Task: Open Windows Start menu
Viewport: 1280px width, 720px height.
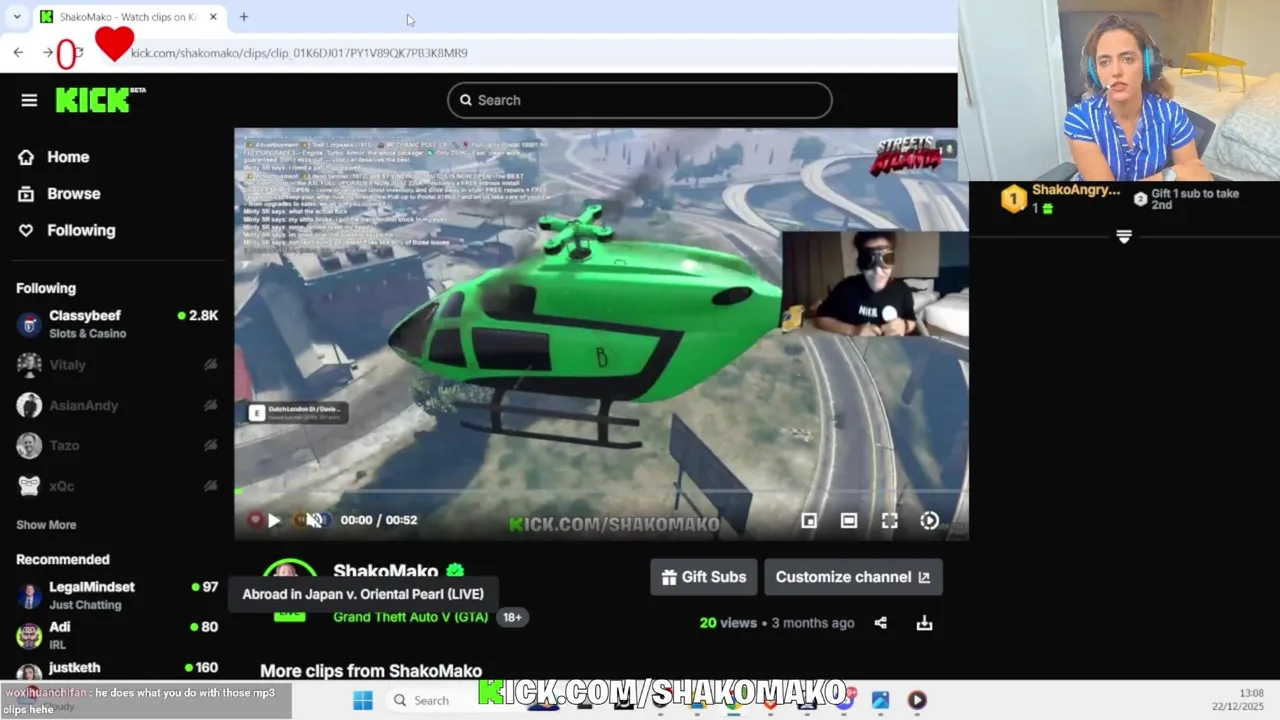Action: point(363,700)
